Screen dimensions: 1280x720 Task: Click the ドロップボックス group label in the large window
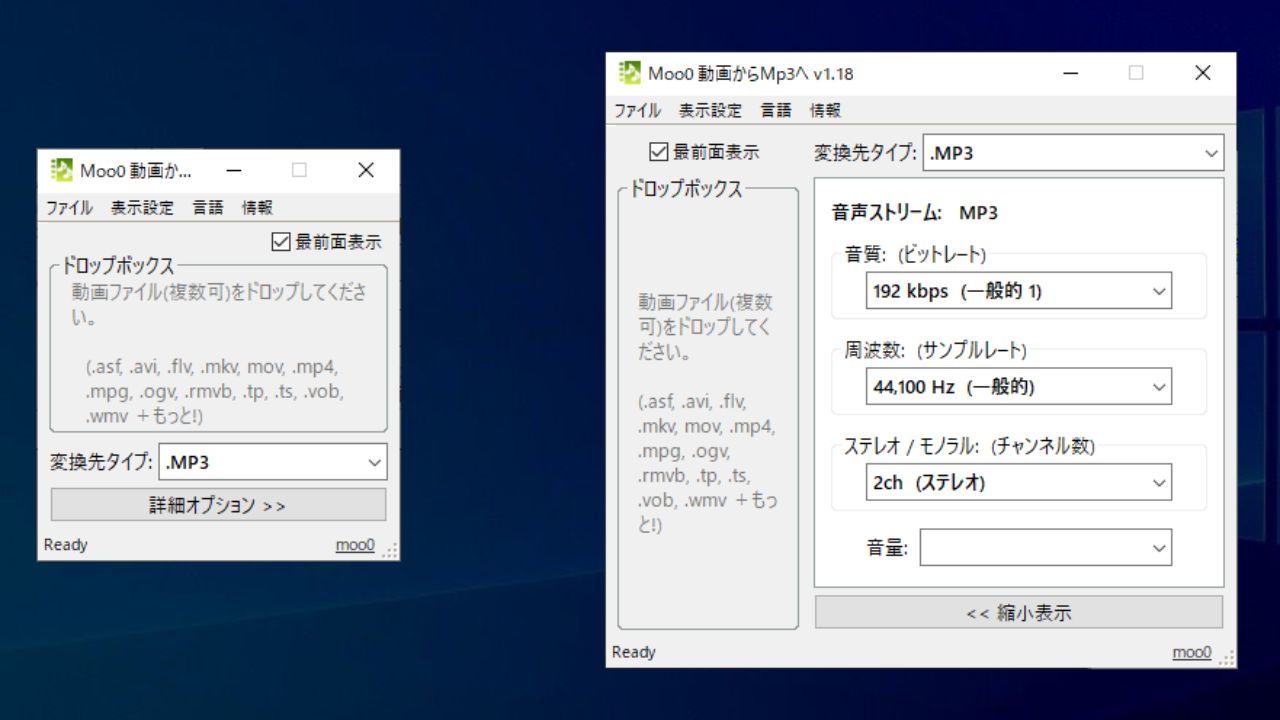(686, 188)
